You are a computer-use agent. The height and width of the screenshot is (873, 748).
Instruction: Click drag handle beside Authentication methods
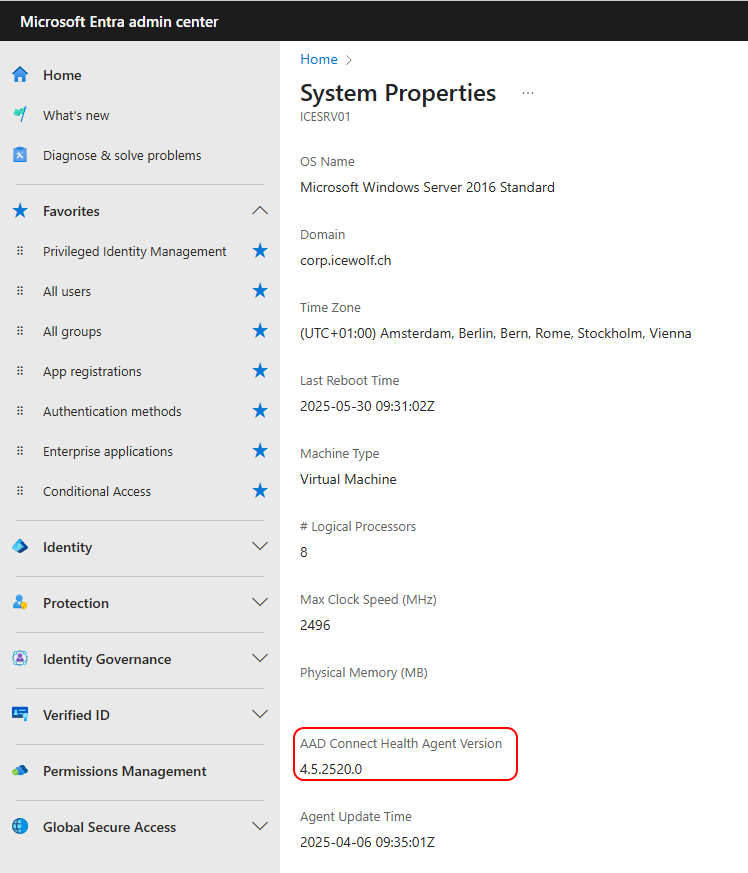(20, 411)
